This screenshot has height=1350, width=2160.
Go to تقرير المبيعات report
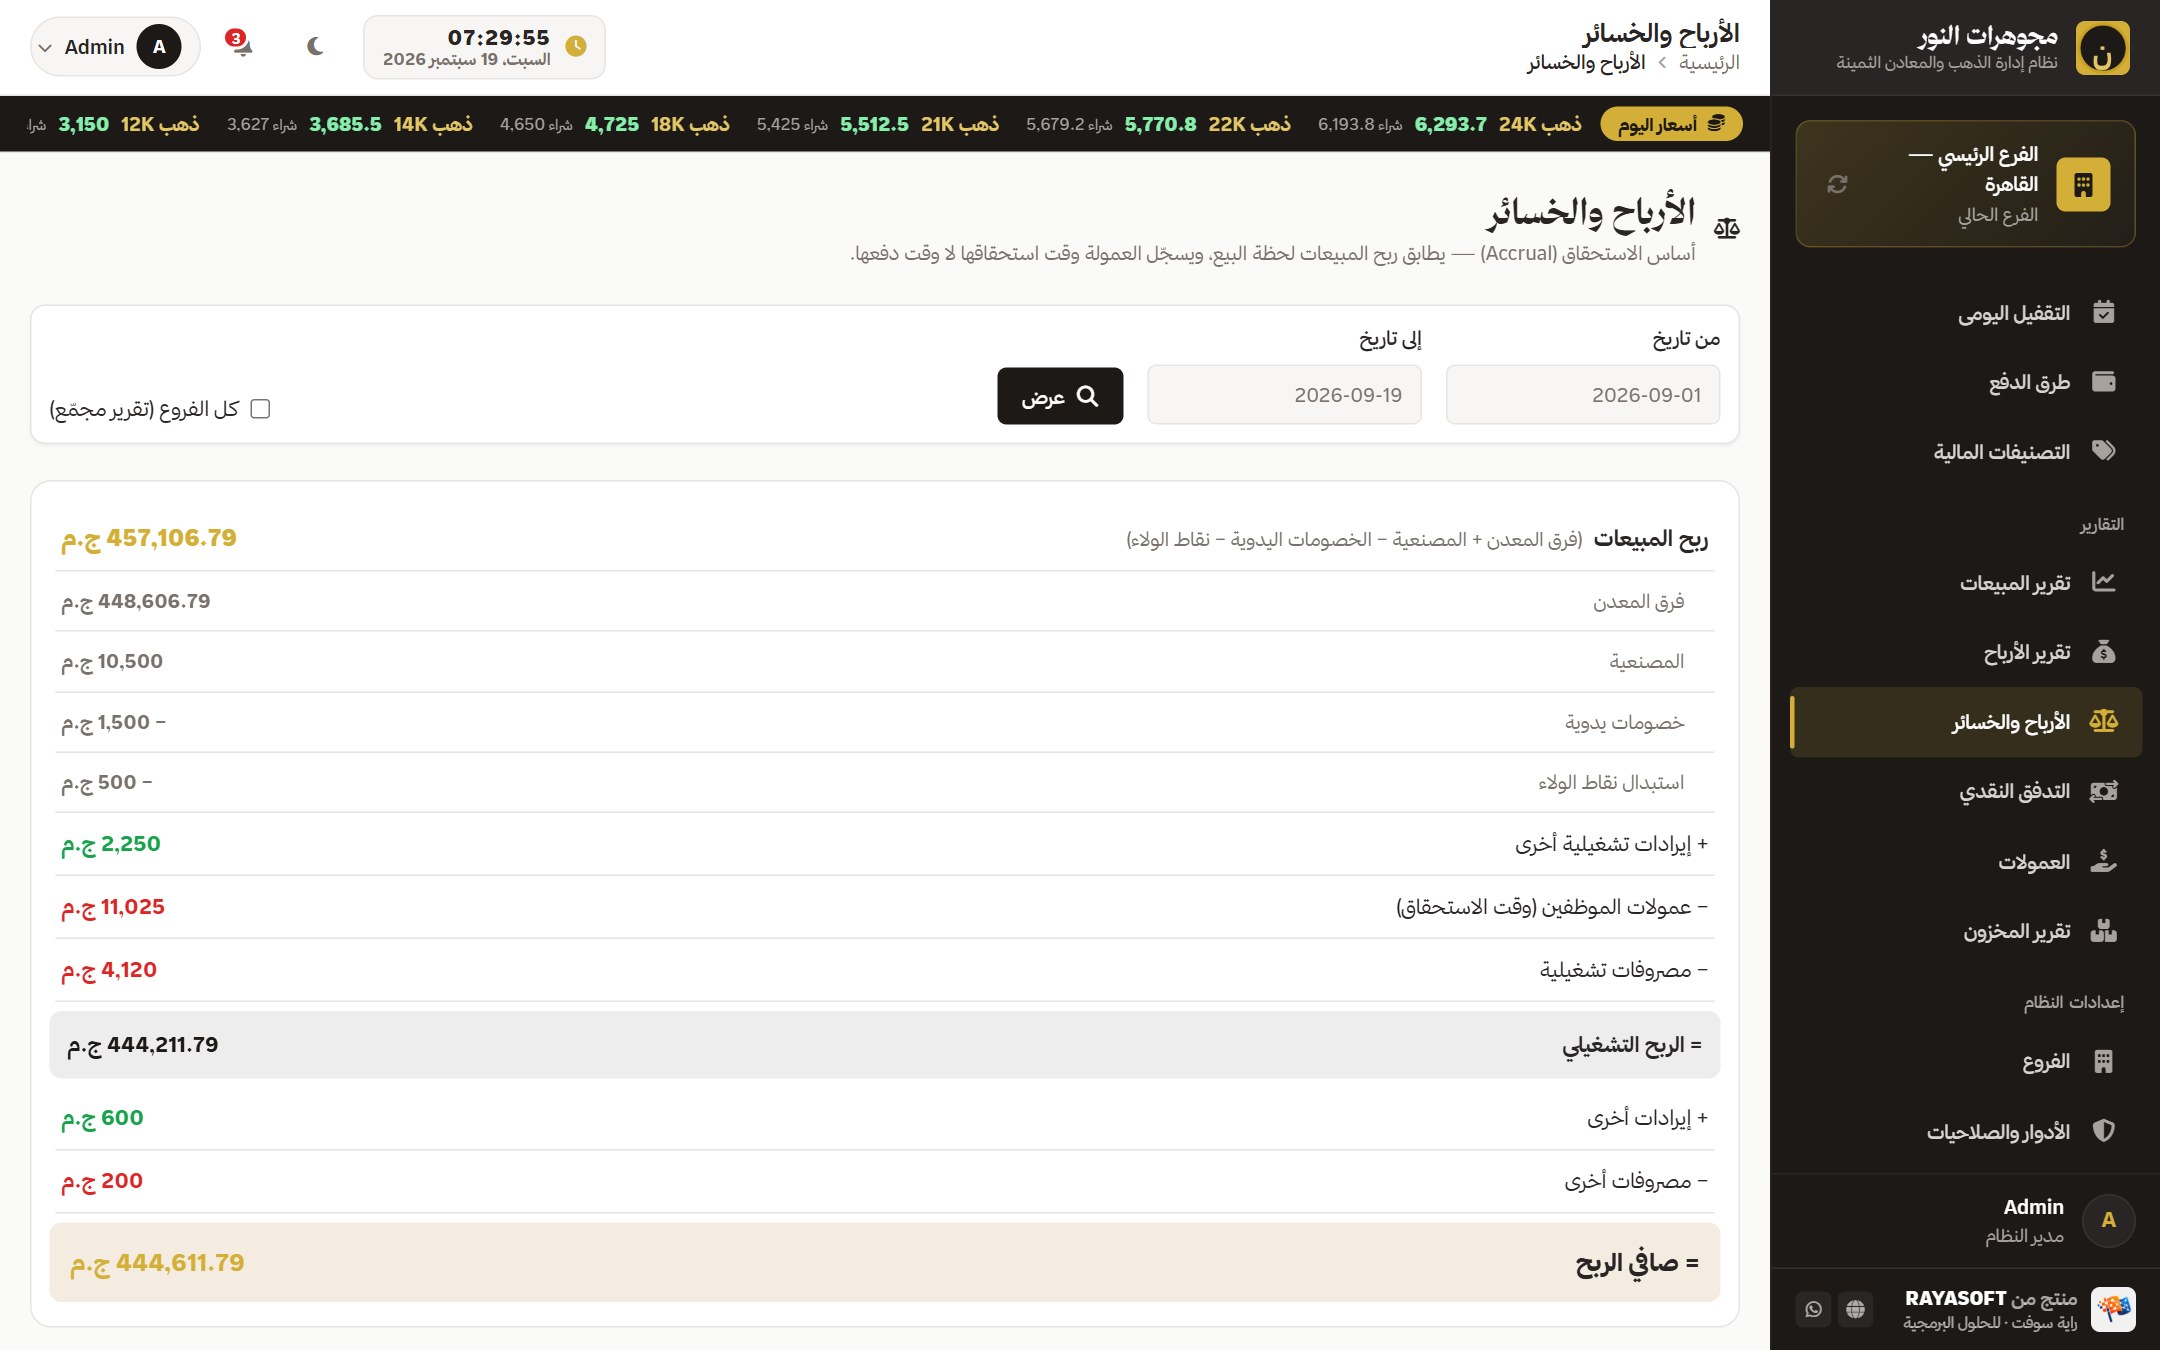(x=1965, y=582)
